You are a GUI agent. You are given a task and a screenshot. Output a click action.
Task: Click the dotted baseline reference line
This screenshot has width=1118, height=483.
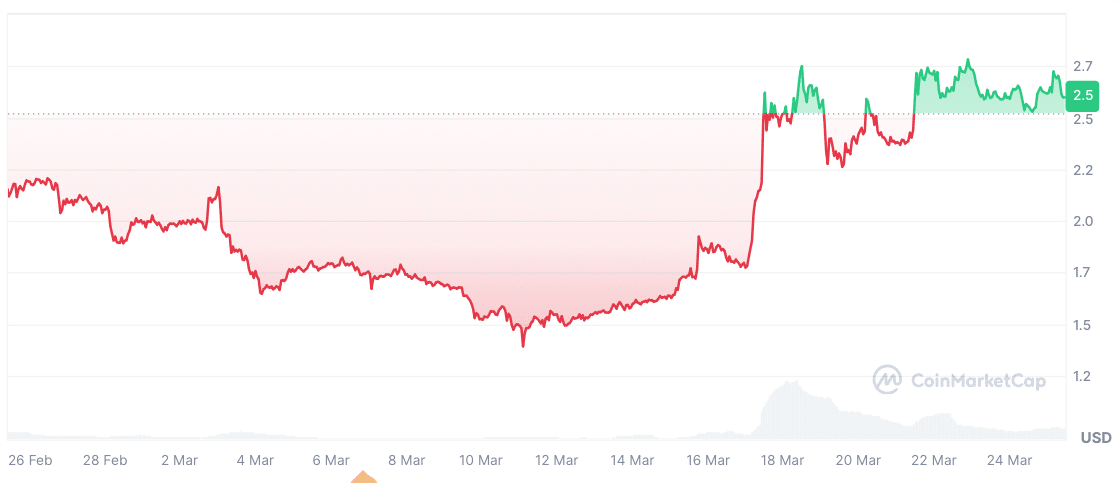[400, 114]
